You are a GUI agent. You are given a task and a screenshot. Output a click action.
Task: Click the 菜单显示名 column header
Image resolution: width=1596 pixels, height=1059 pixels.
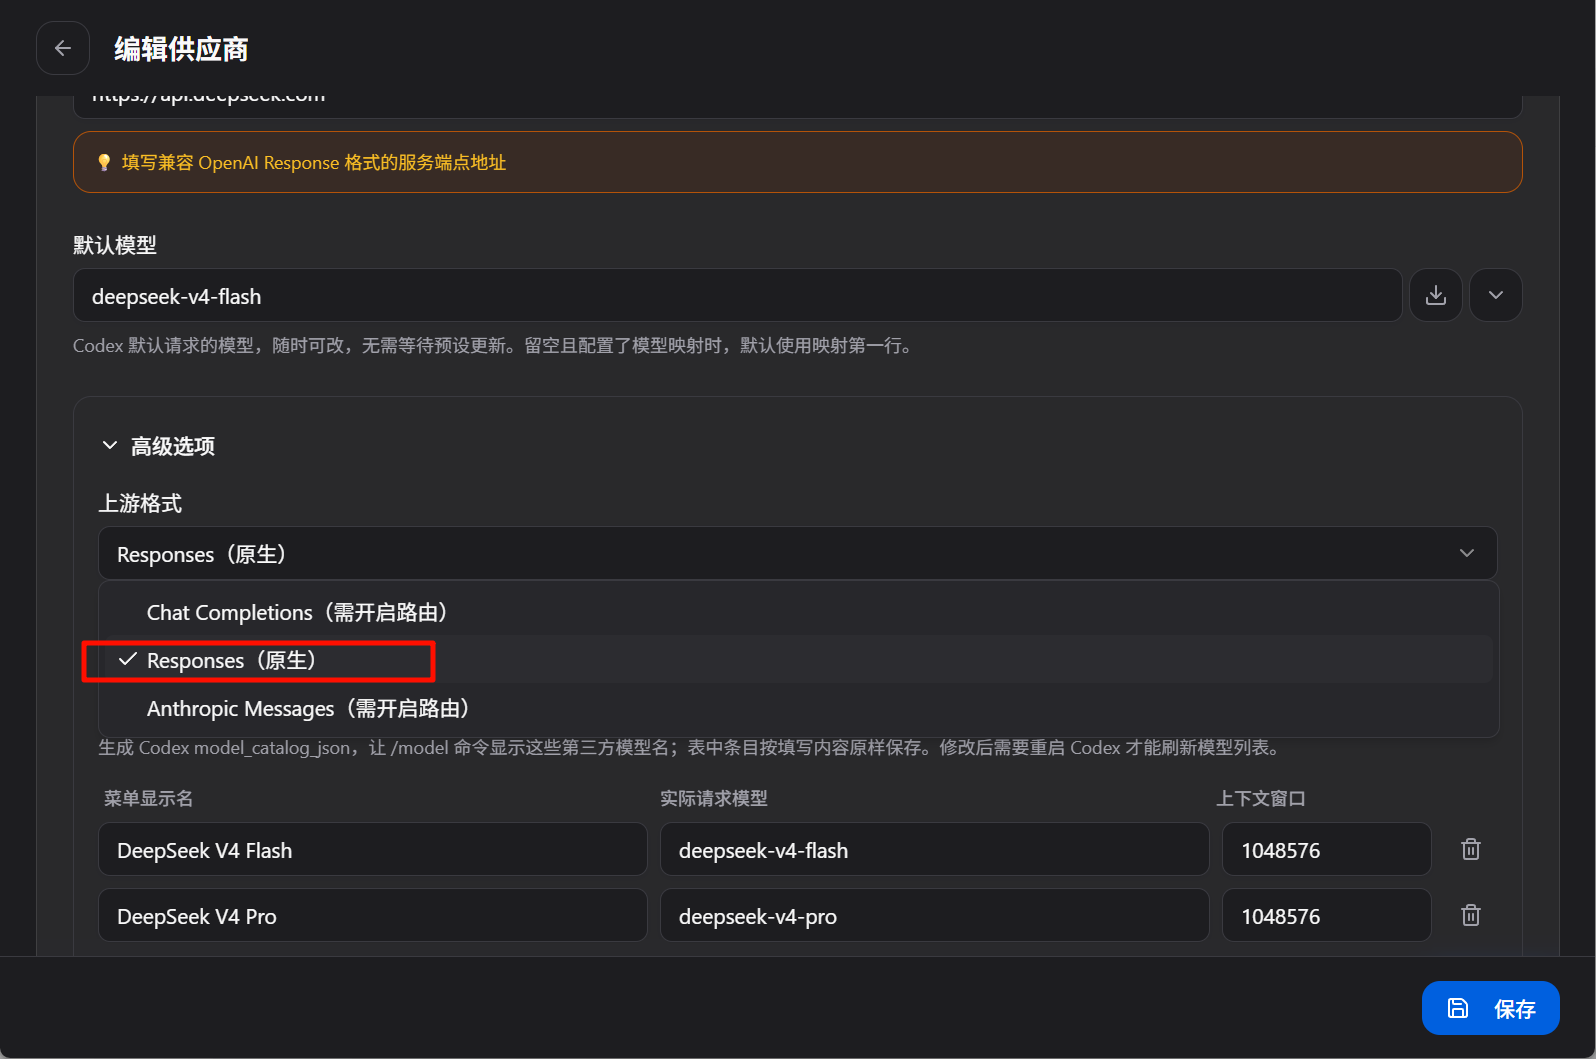coord(149,798)
